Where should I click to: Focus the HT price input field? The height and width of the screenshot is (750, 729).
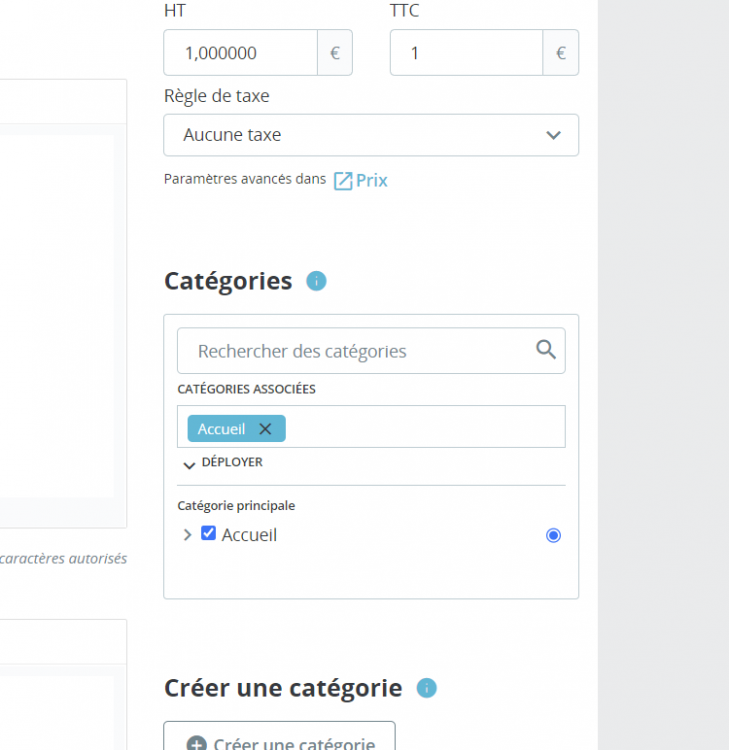click(240, 53)
